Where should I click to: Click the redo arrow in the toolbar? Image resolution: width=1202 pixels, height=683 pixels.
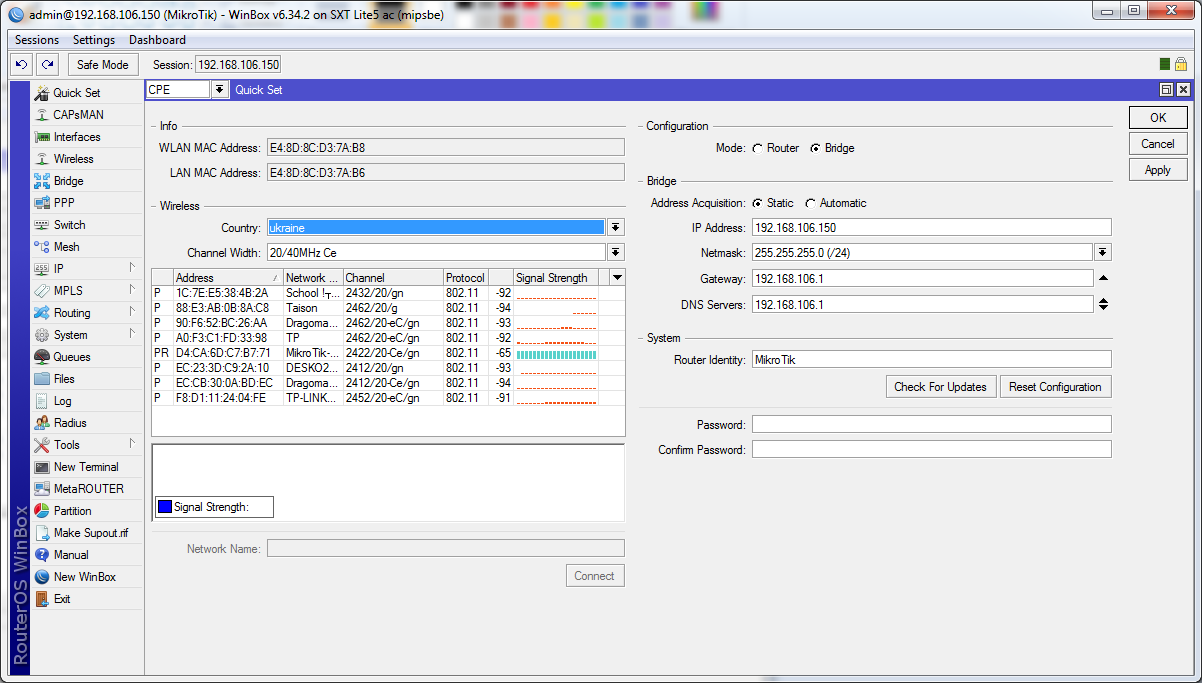[47, 65]
